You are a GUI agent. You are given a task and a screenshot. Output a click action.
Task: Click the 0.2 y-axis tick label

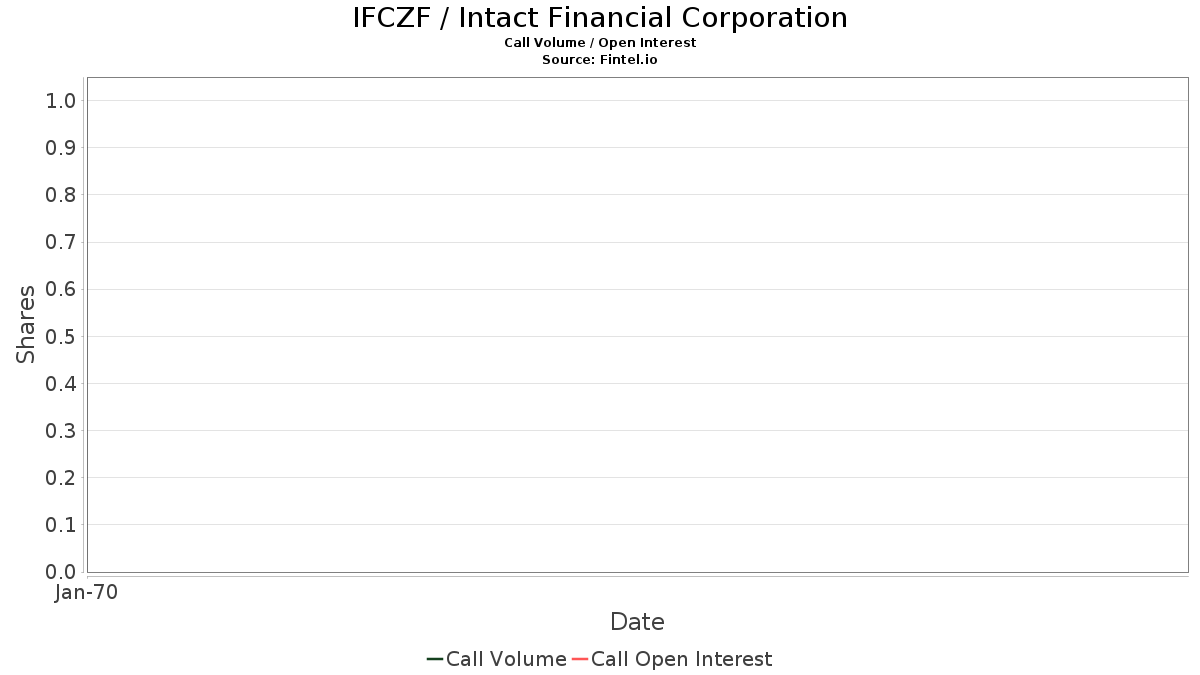point(61,478)
